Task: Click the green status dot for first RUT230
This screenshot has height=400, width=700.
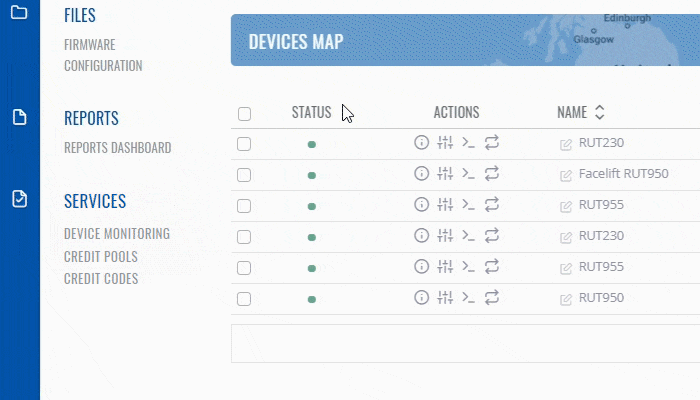Action: (312, 145)
